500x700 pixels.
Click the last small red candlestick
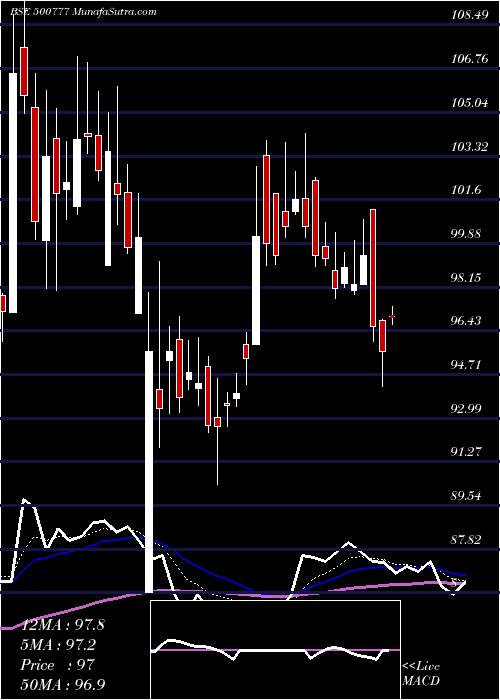(392, 316)
